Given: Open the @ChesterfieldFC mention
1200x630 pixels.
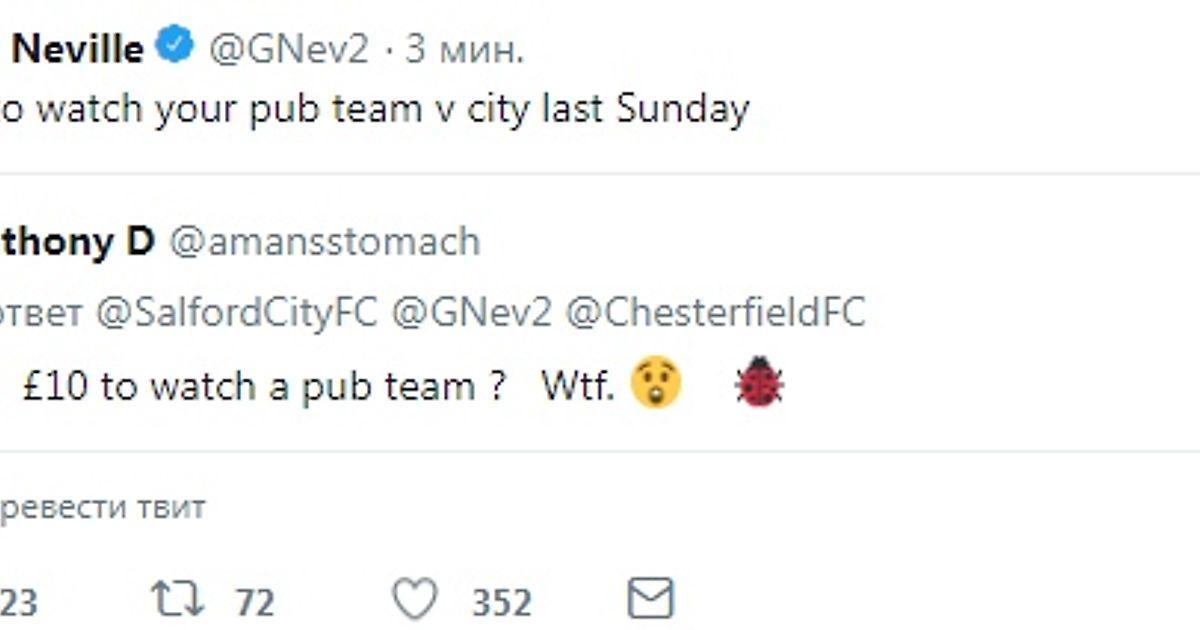Looking at the screenshot, I should tap(715, 313).
